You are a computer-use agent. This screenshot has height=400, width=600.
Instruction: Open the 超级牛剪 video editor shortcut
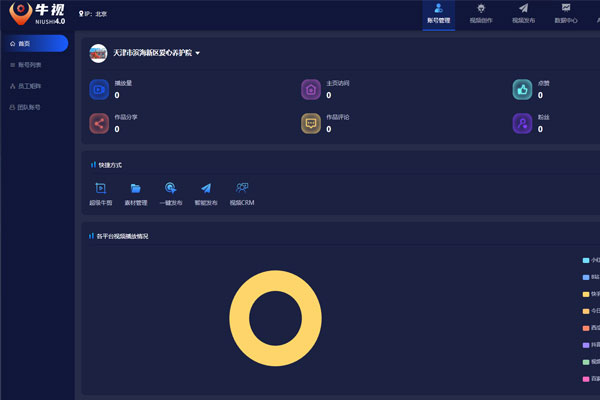click(100, 188)
